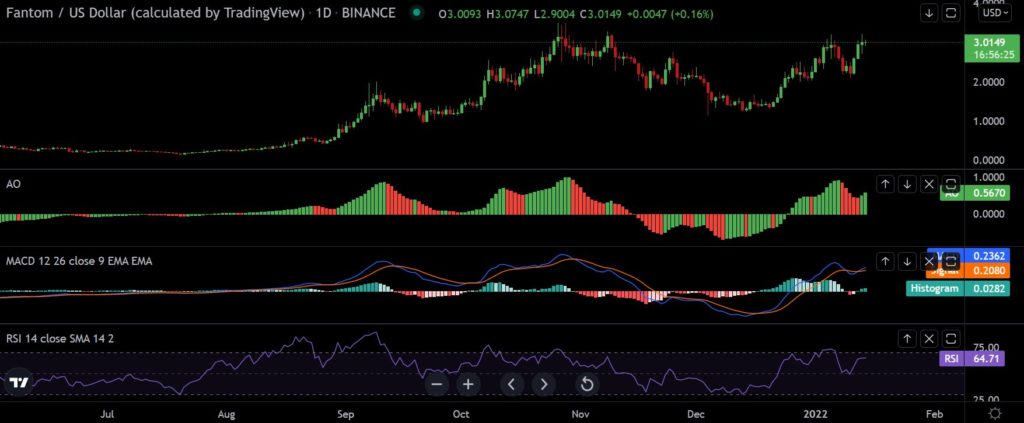Delete the RSI indicator pane
1024x423 pixels.
(x=929, y=338)
